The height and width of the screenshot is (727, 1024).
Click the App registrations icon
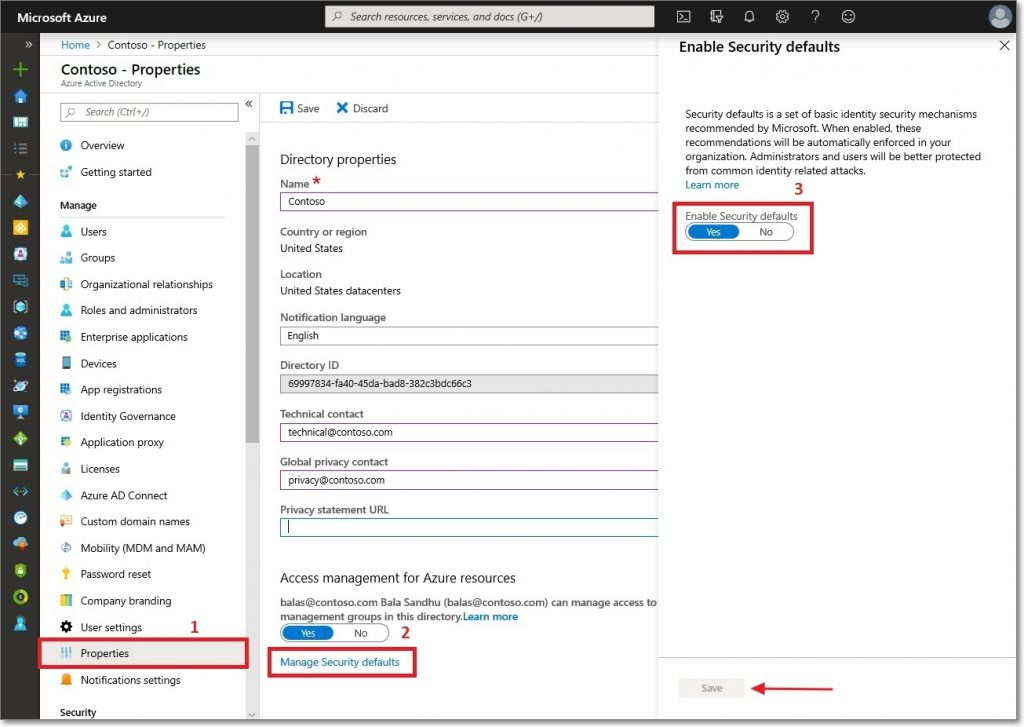click(x=66, y=389)
